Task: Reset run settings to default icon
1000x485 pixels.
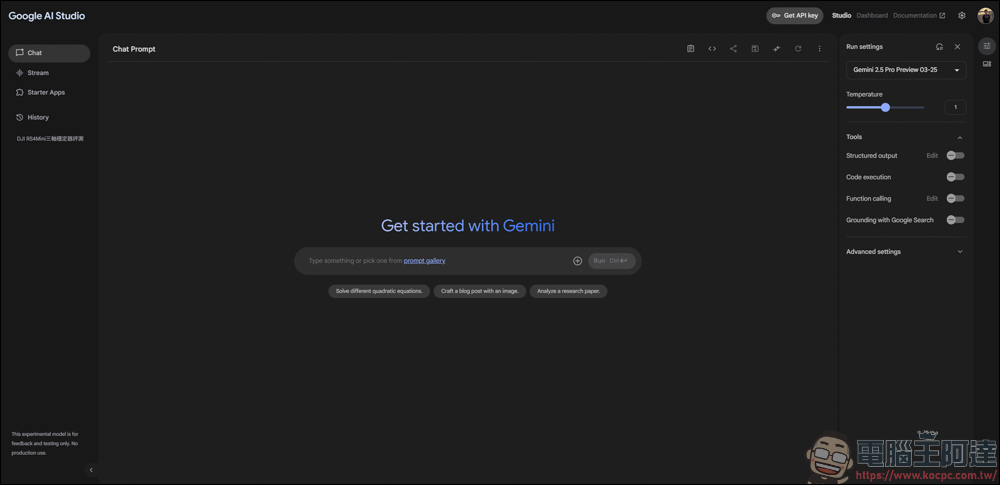Action: pos(939,47)
